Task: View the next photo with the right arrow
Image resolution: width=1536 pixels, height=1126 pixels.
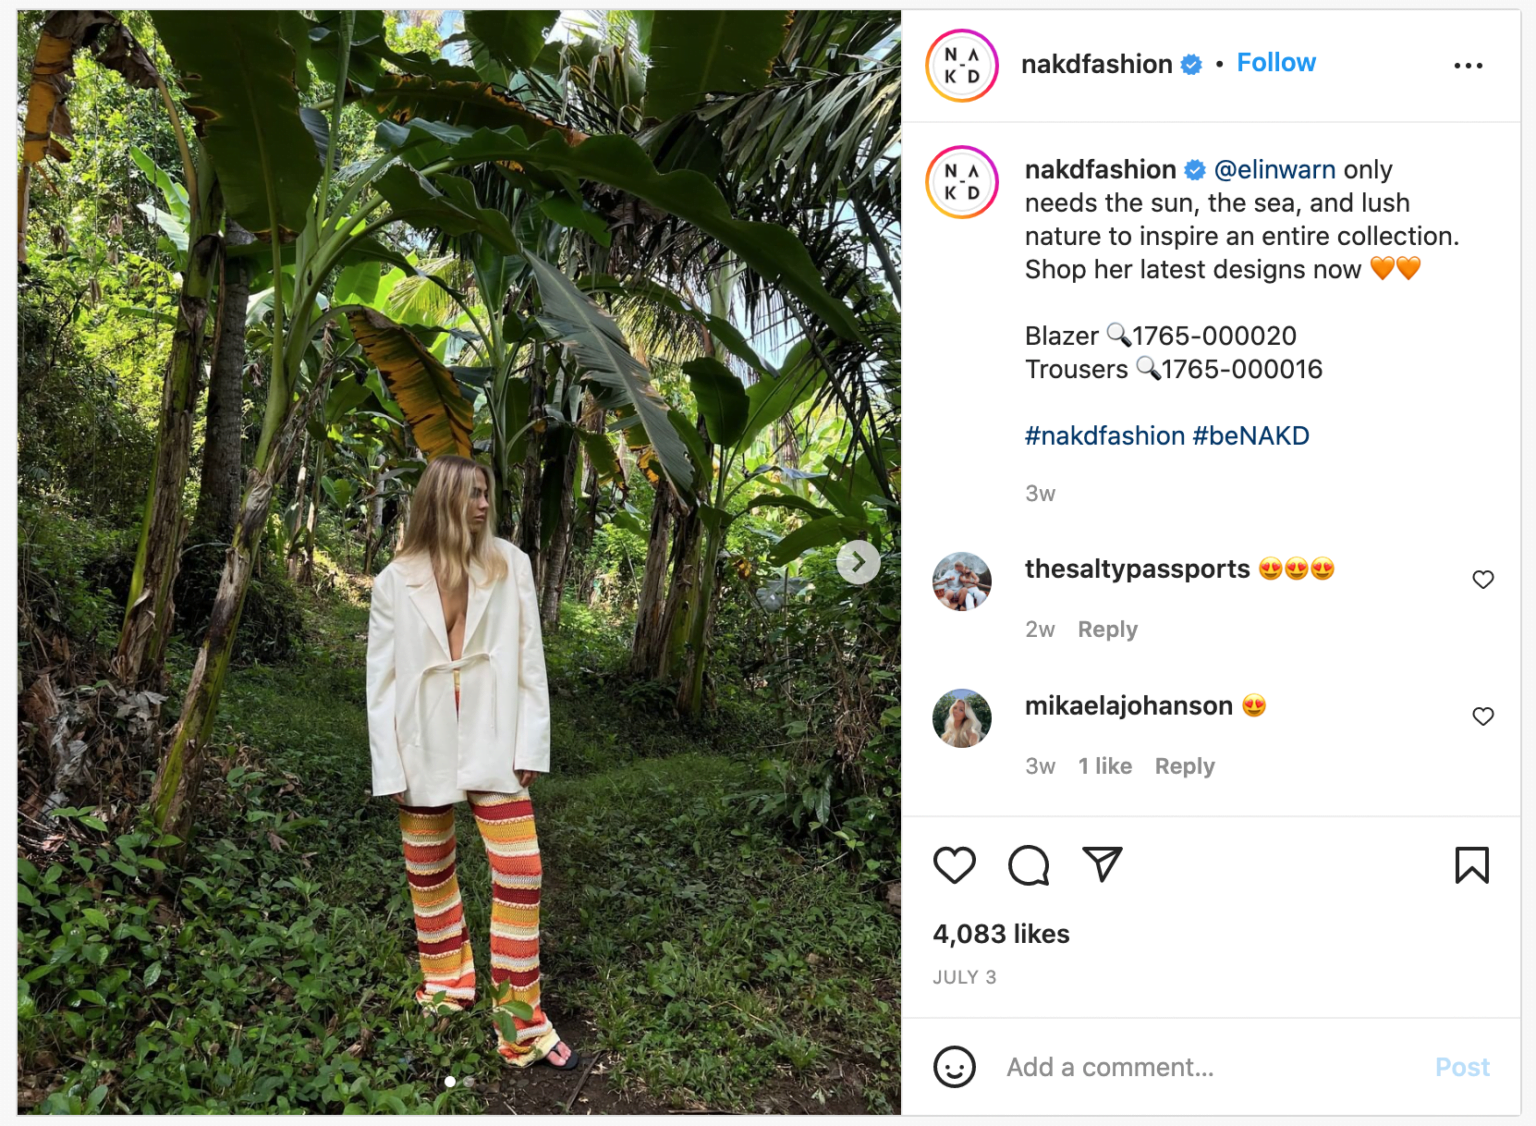Action: pos(858,562)
